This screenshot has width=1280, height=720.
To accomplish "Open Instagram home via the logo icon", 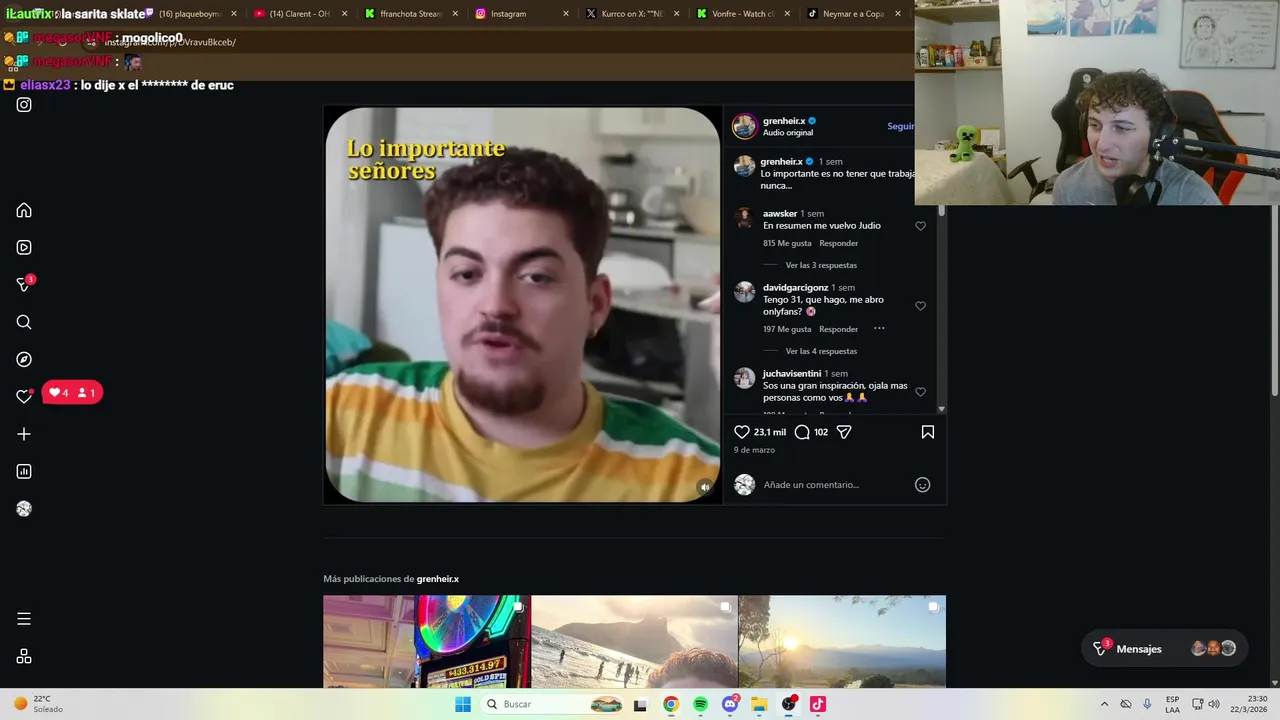I will click(24, 104).
